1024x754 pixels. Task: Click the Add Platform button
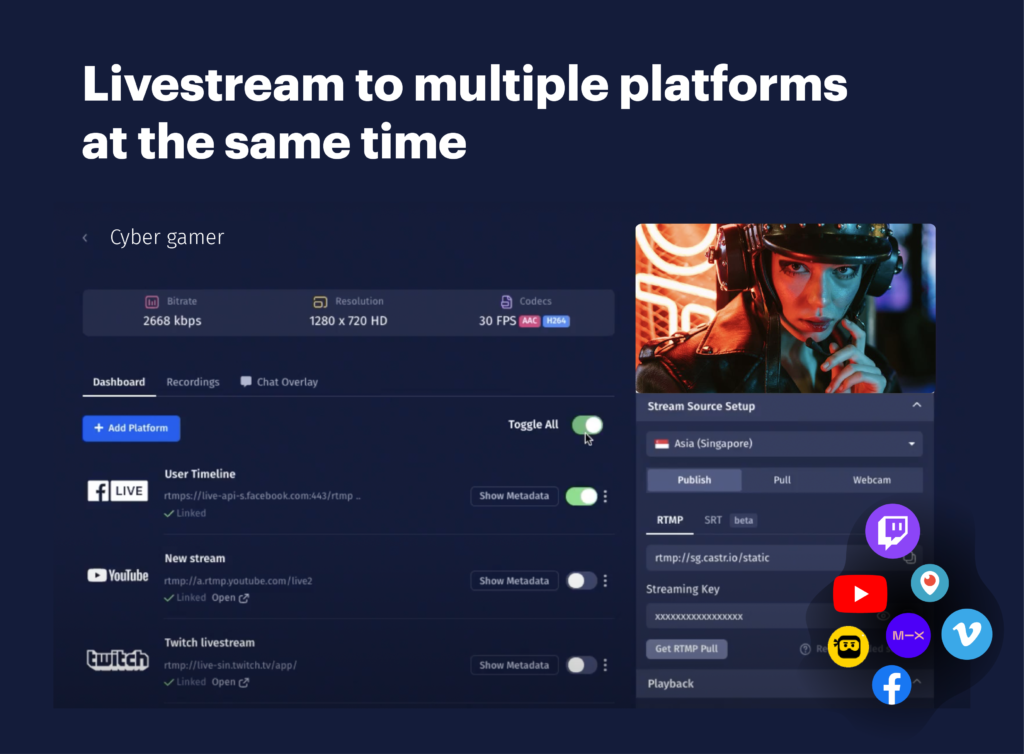point(131,428)
